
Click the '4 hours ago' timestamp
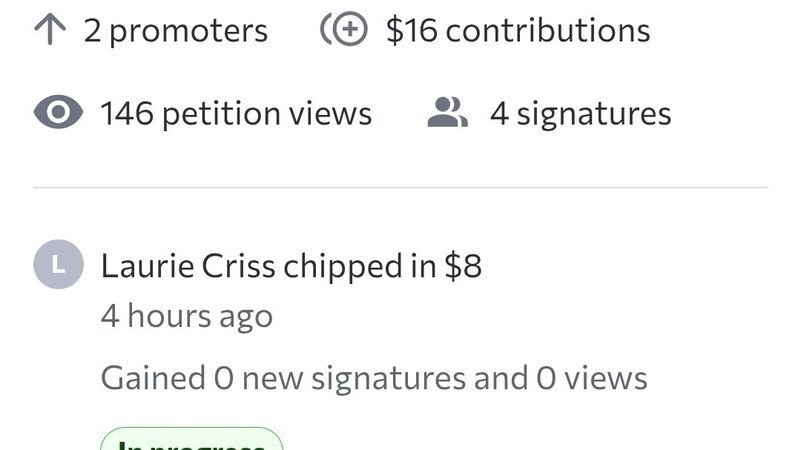coord(187,317)
